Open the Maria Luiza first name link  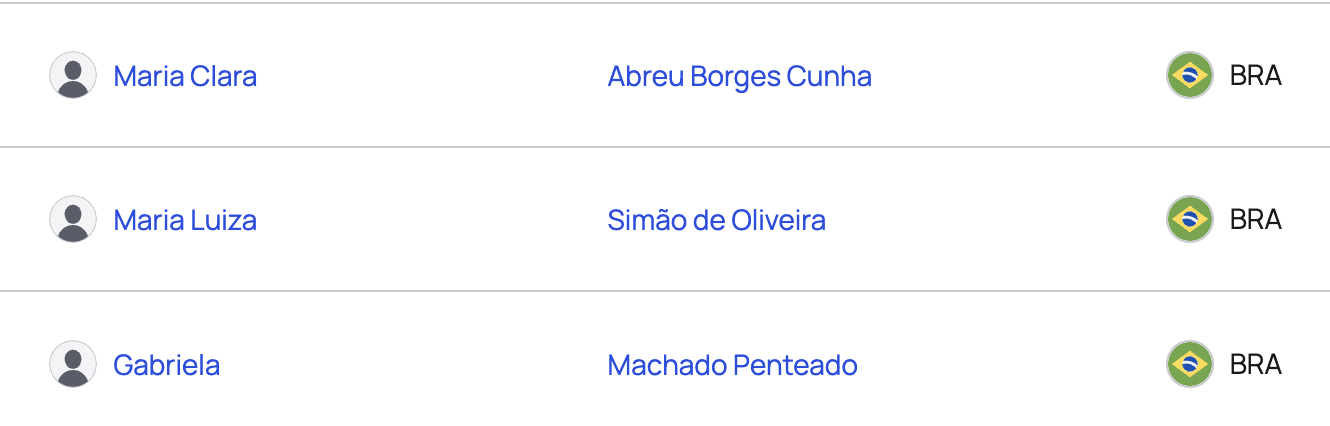185,220
